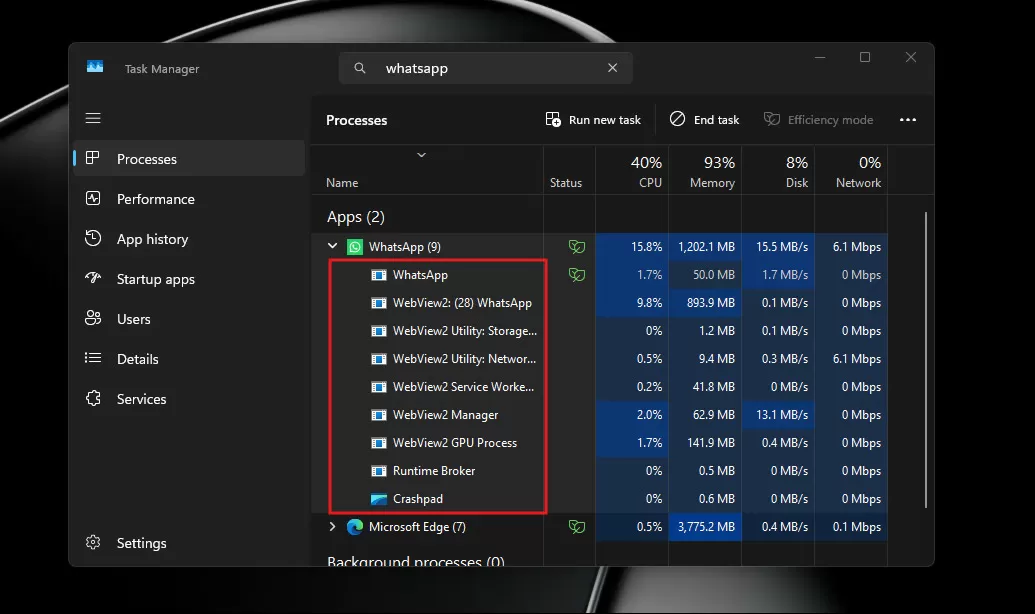Click the search magnifier icon
This screenshot has height=614, width=1035.
pos(360,68)
